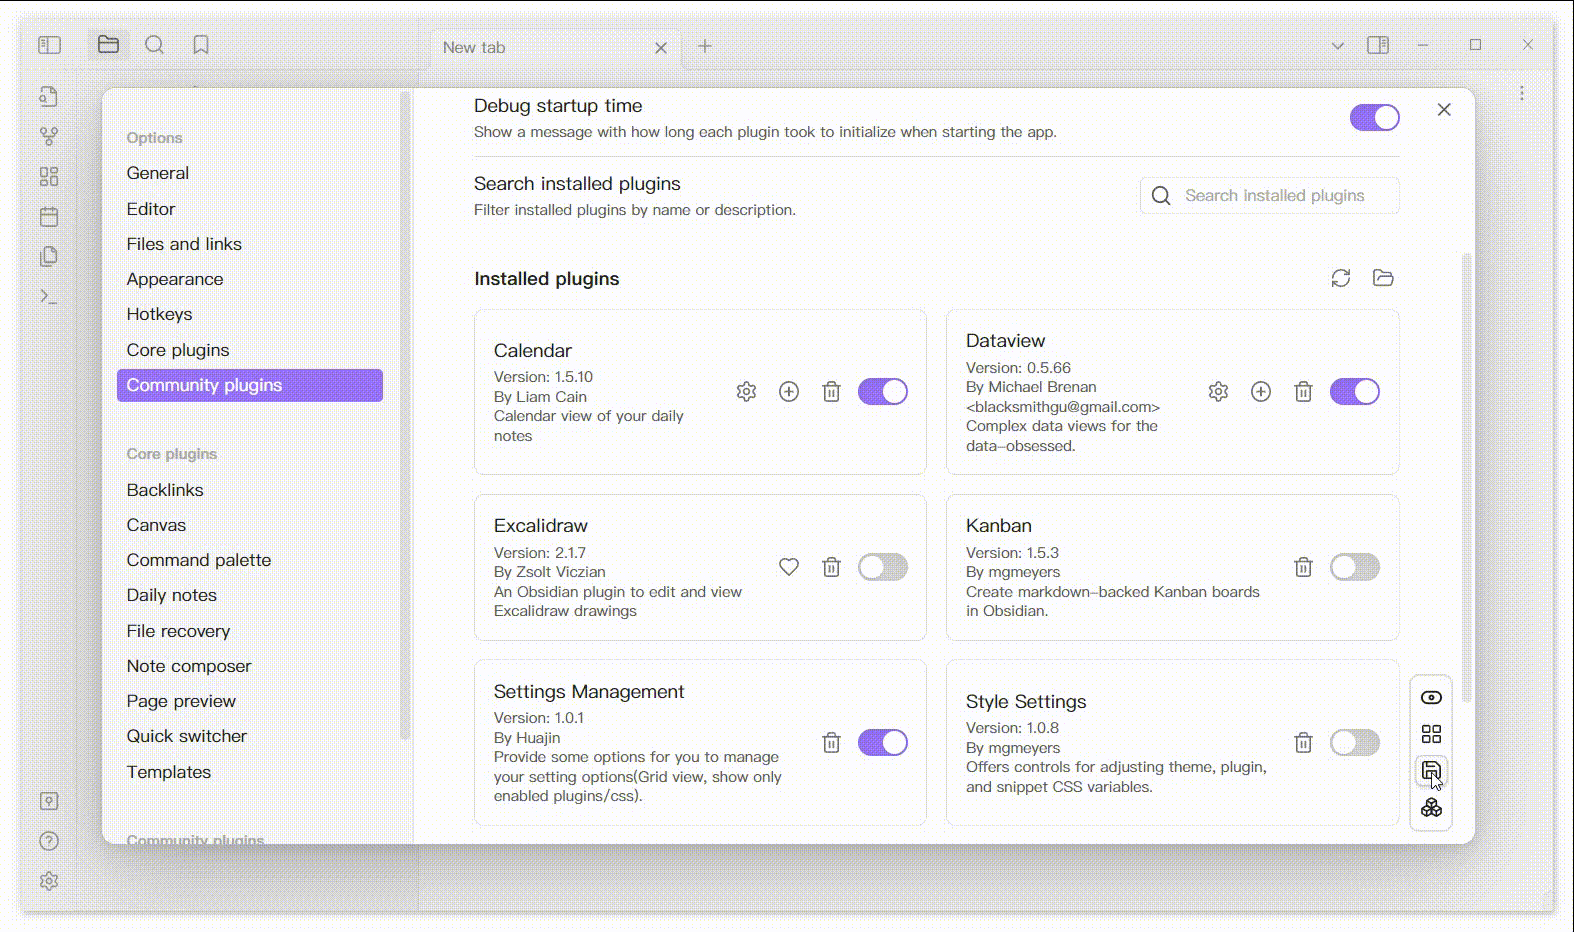The width and height of the screenshot is (1574, 932).
Task: Enable the Excalidraw plugin toggle
Action: click(x=883, y=567)
